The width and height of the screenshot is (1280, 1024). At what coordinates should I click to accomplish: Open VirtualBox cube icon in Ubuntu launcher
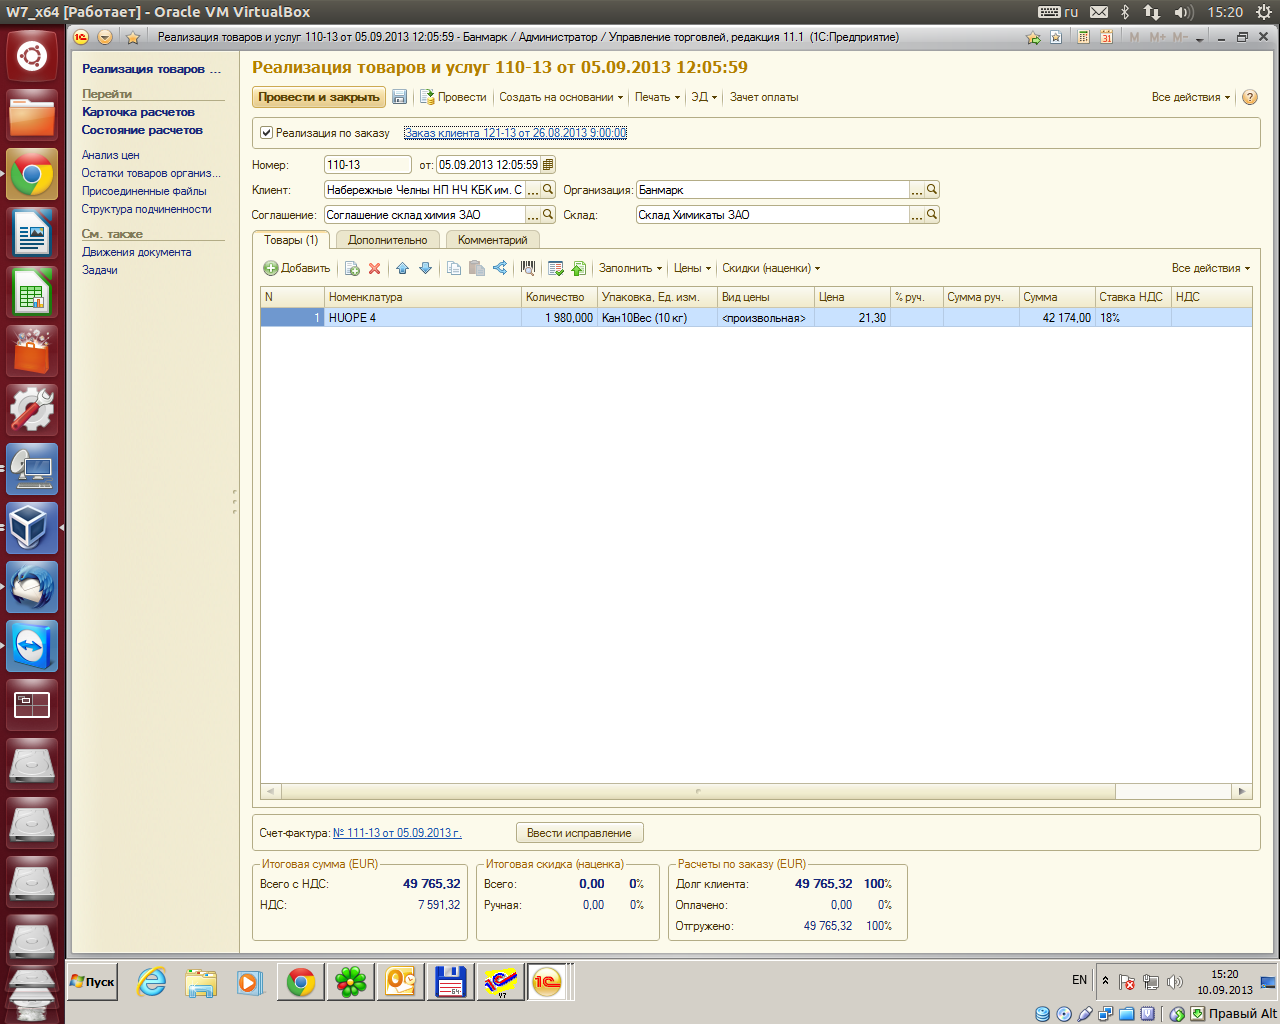(x=32, y=528)
